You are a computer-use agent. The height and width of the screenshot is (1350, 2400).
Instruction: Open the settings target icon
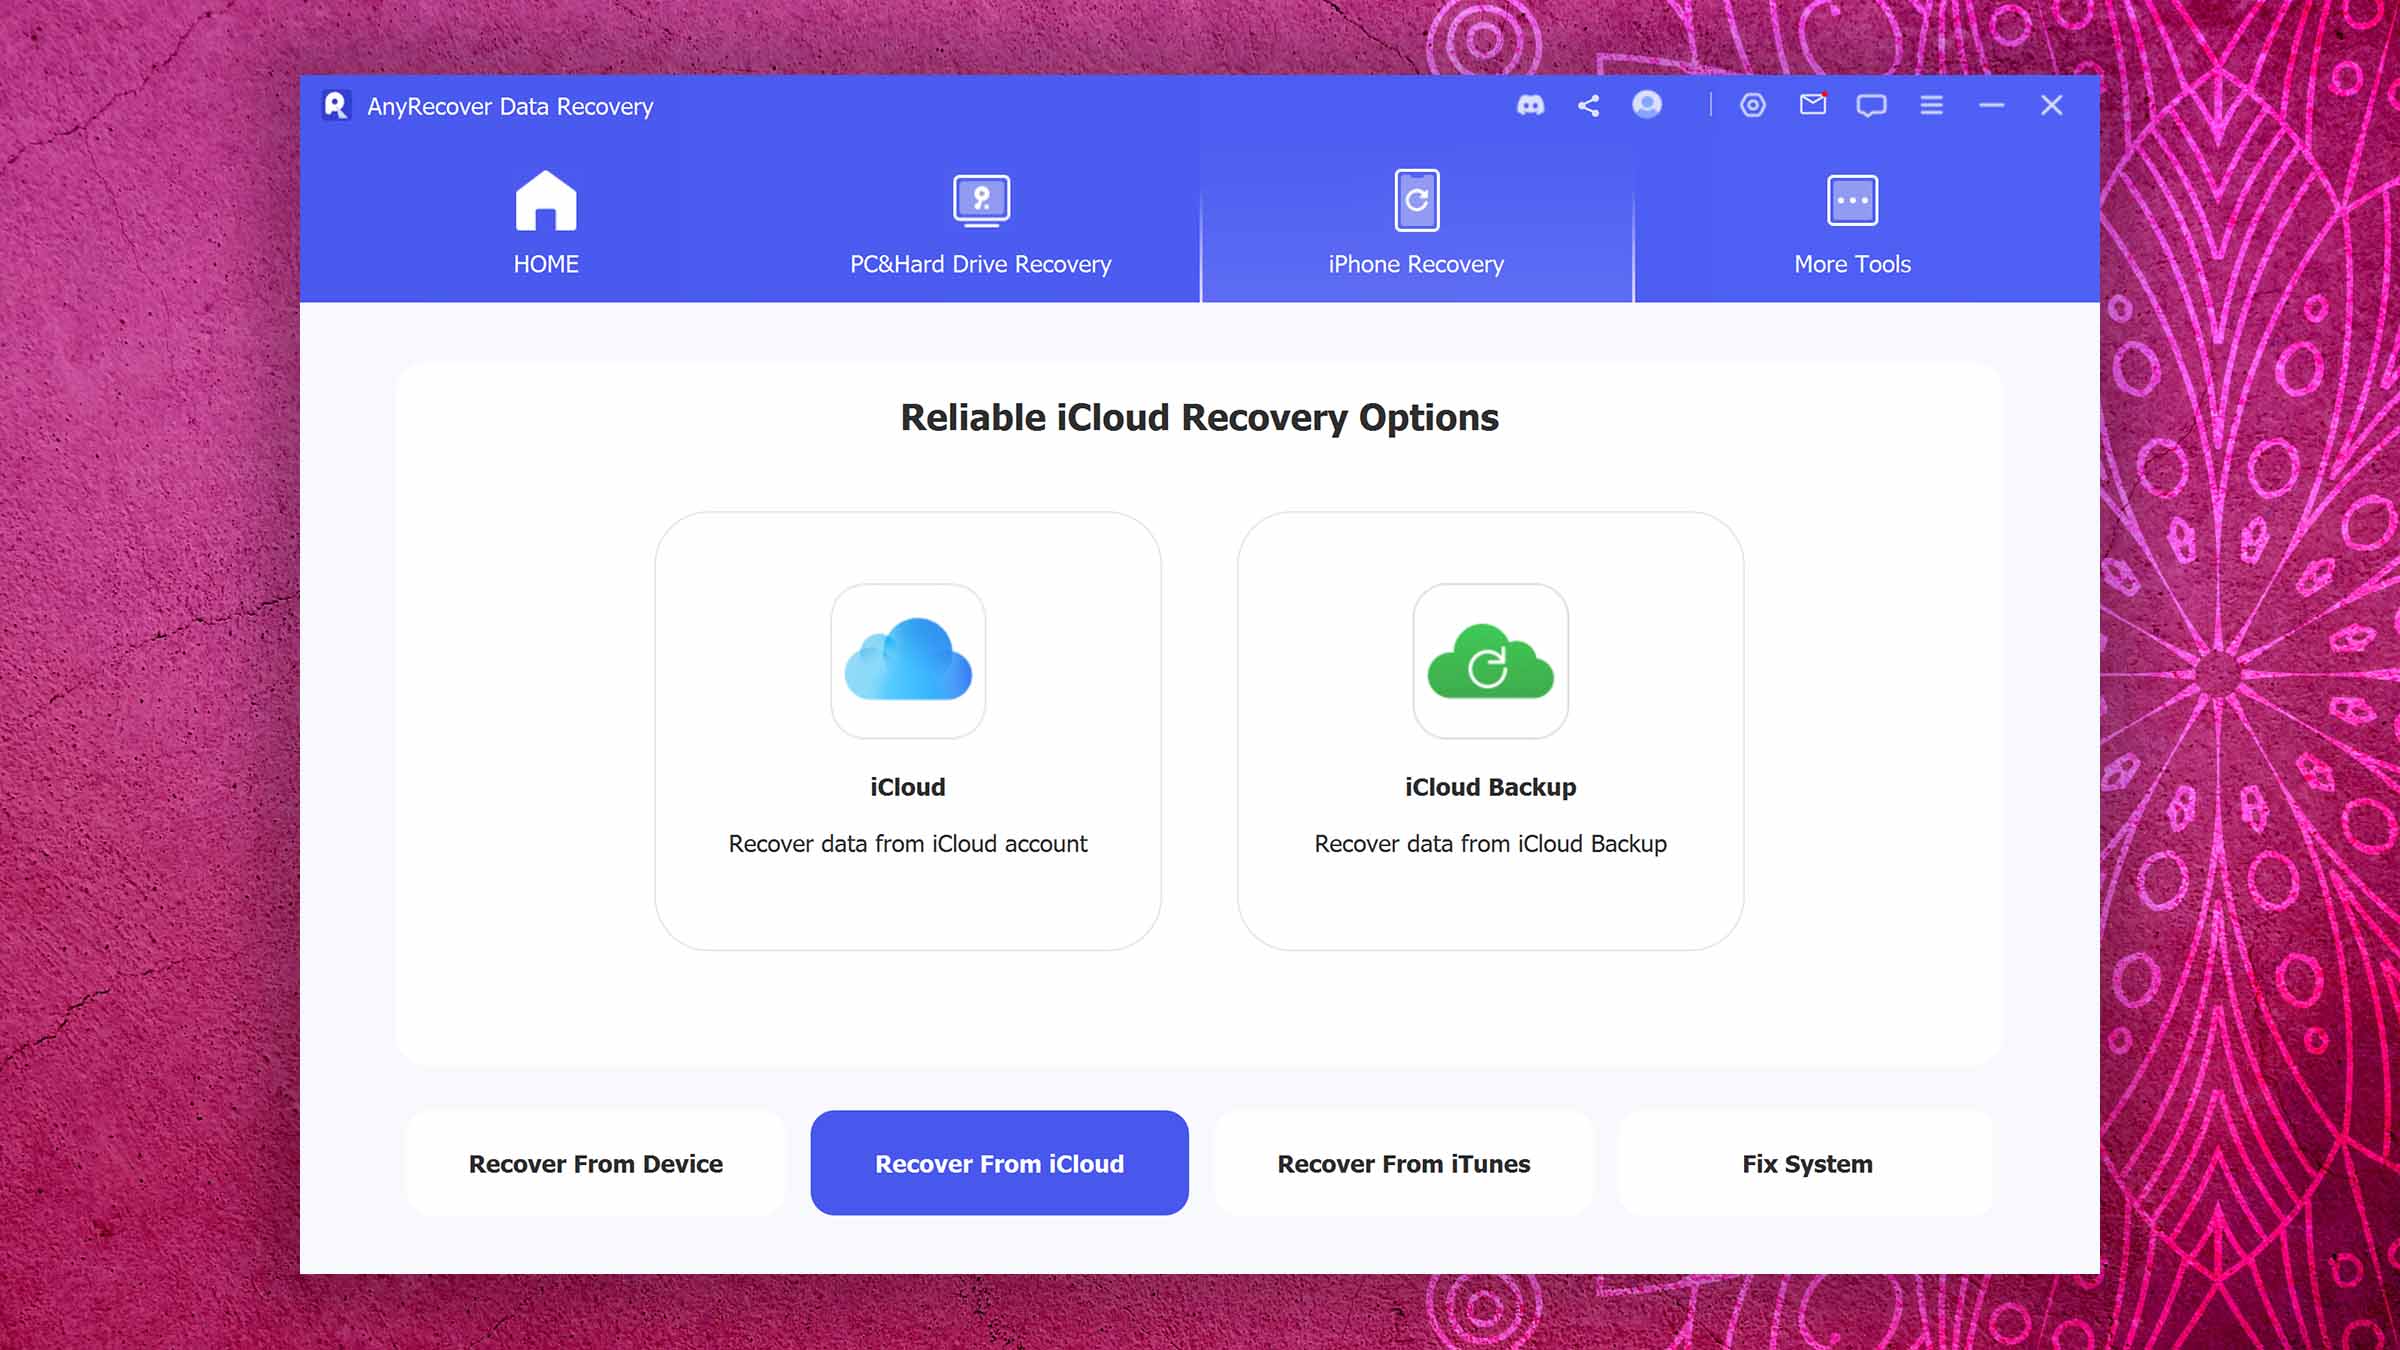pyautogui.click(x=1752, y=105)
